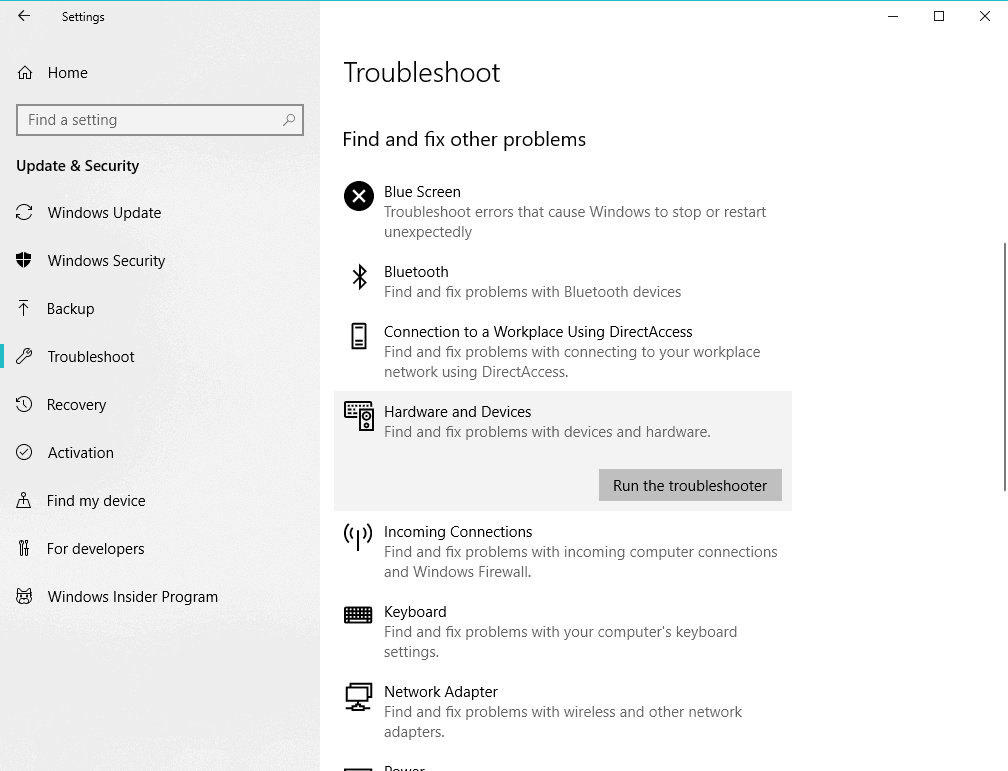Close the Settings window

tap(985, 16)
